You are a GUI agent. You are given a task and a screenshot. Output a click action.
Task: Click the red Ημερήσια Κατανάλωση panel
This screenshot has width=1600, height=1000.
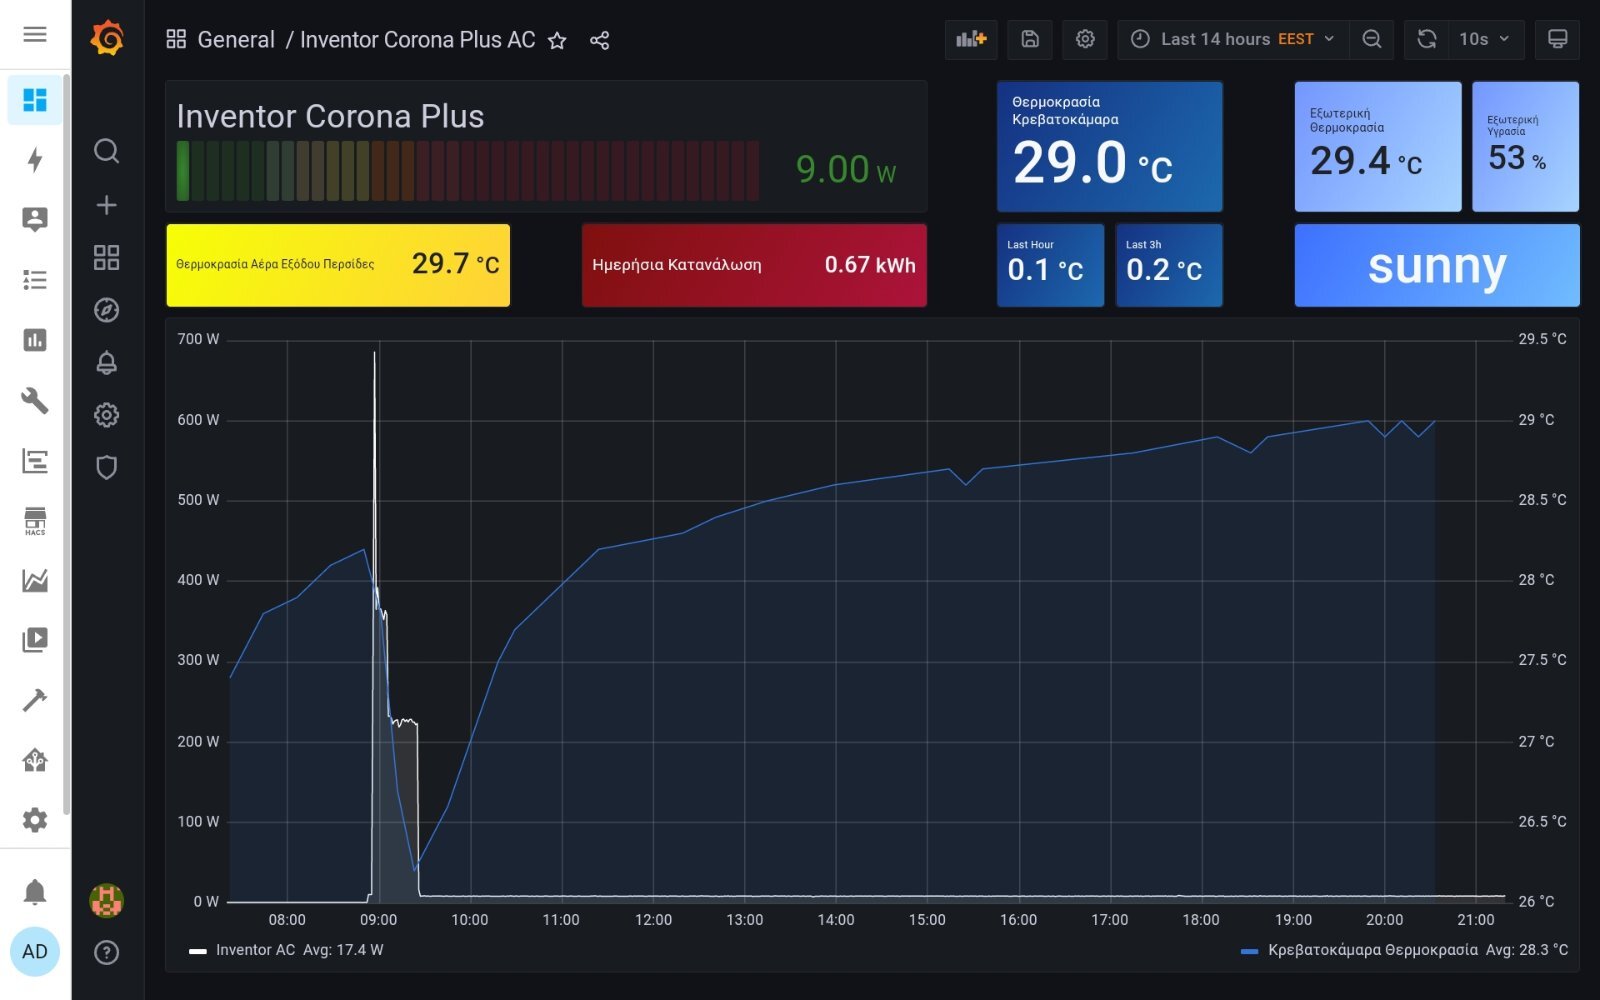(x=754, y=265)
